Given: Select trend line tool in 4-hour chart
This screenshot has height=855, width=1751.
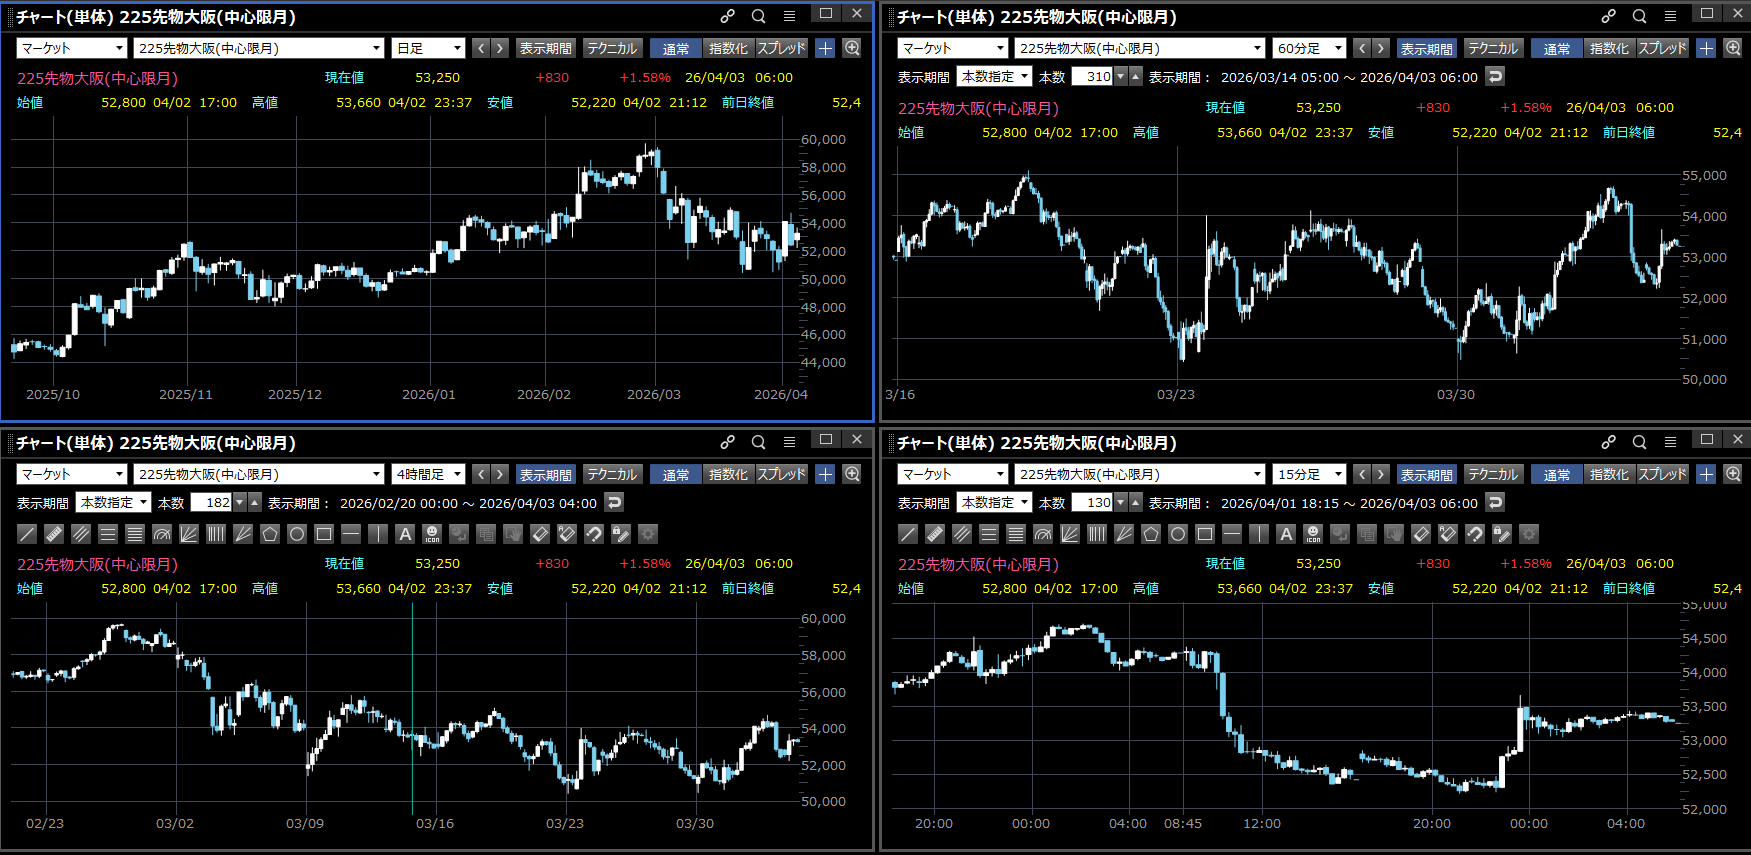Looking at the screenshot, I should click(27, 534).
